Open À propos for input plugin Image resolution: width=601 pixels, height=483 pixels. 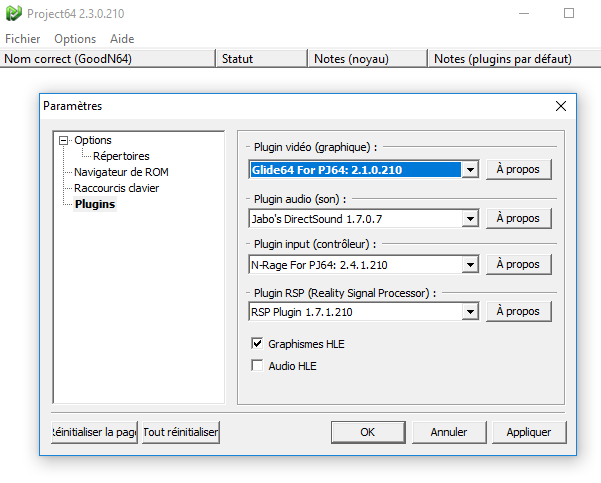(x=519, y=264)
